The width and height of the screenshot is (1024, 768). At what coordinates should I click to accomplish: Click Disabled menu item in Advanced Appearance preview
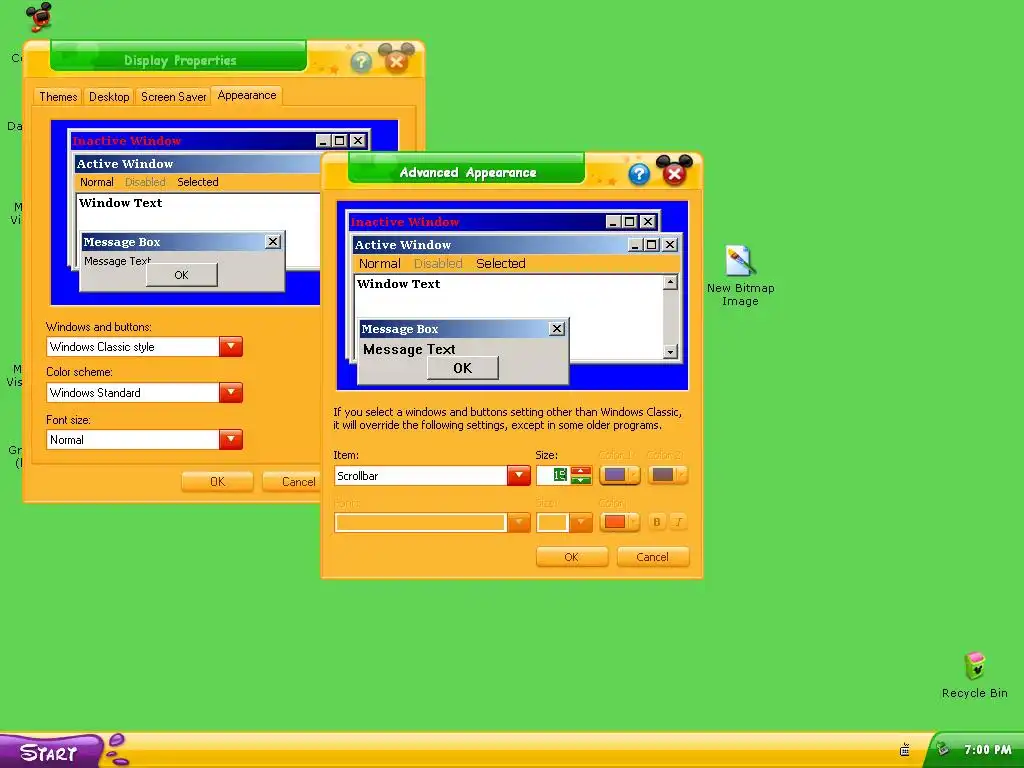click(438, 263)
